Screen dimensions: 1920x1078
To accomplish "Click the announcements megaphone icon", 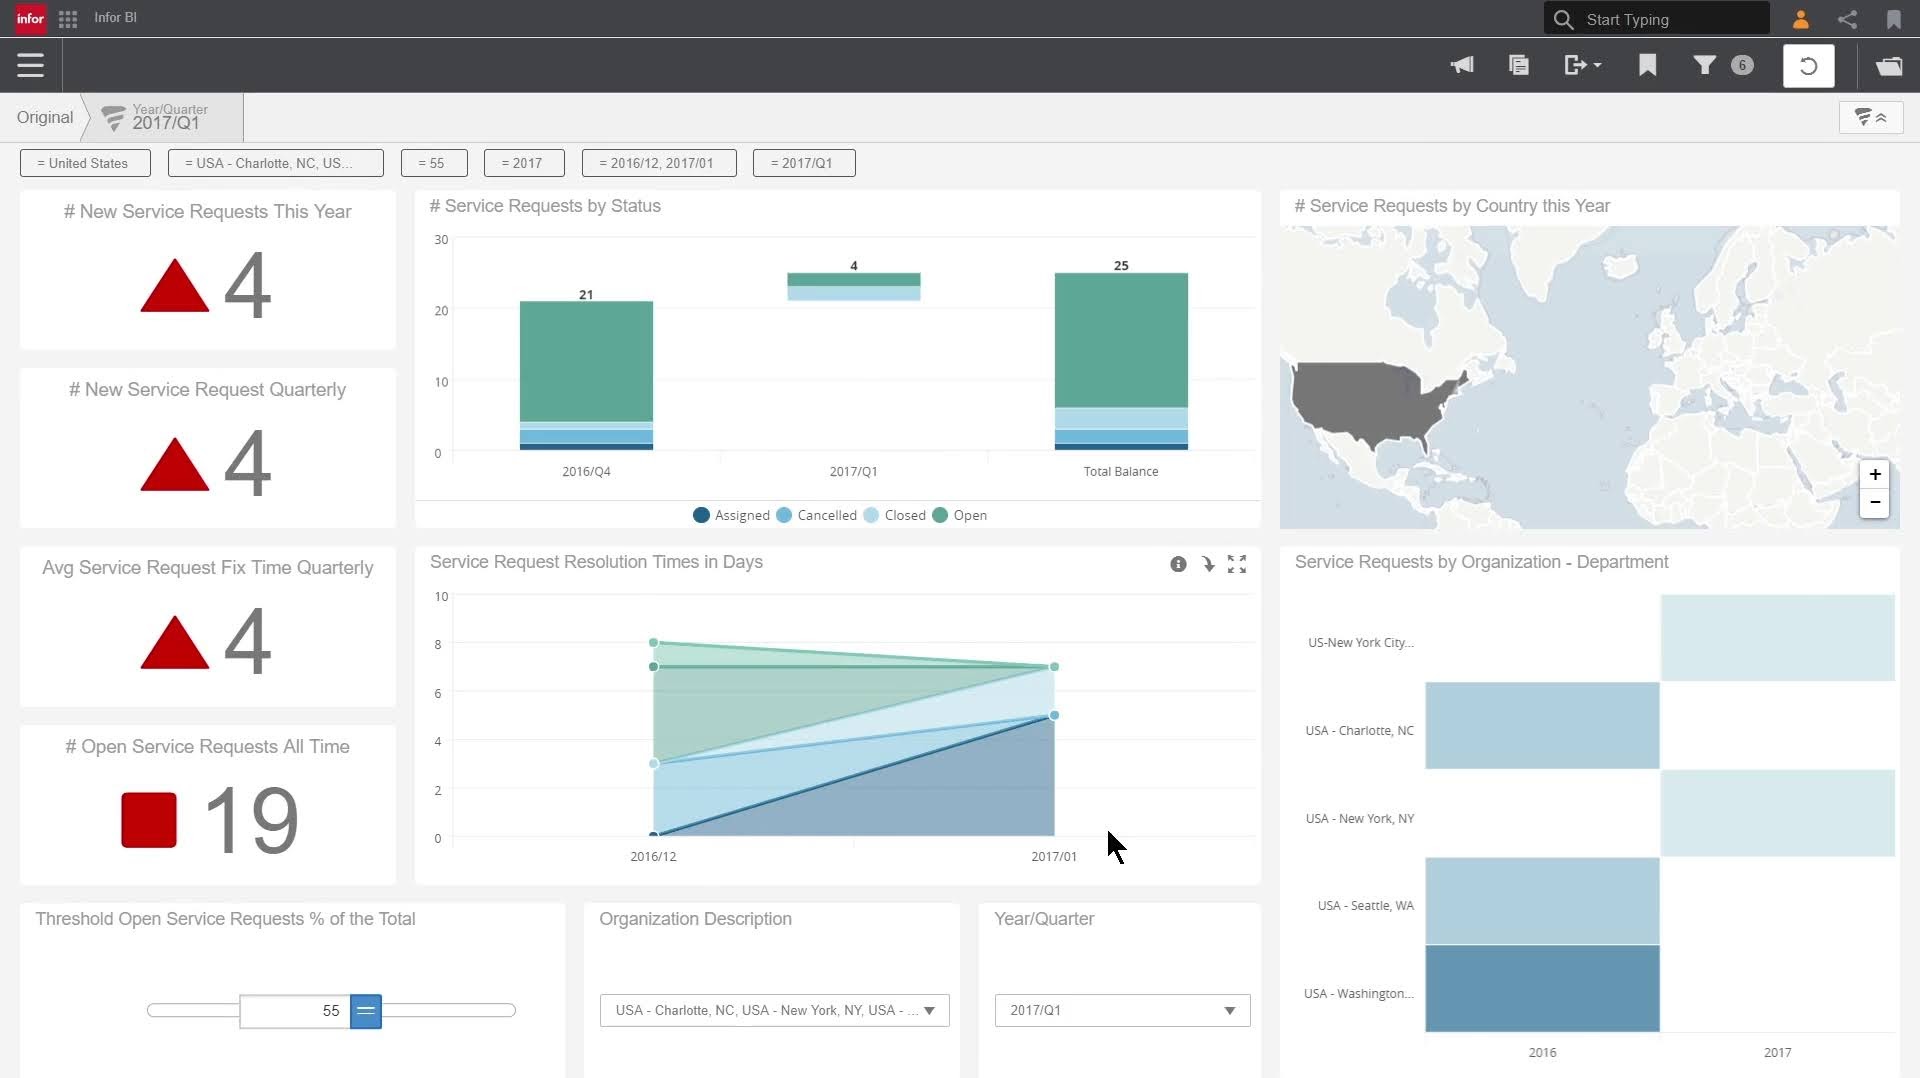I will 1462,66.
